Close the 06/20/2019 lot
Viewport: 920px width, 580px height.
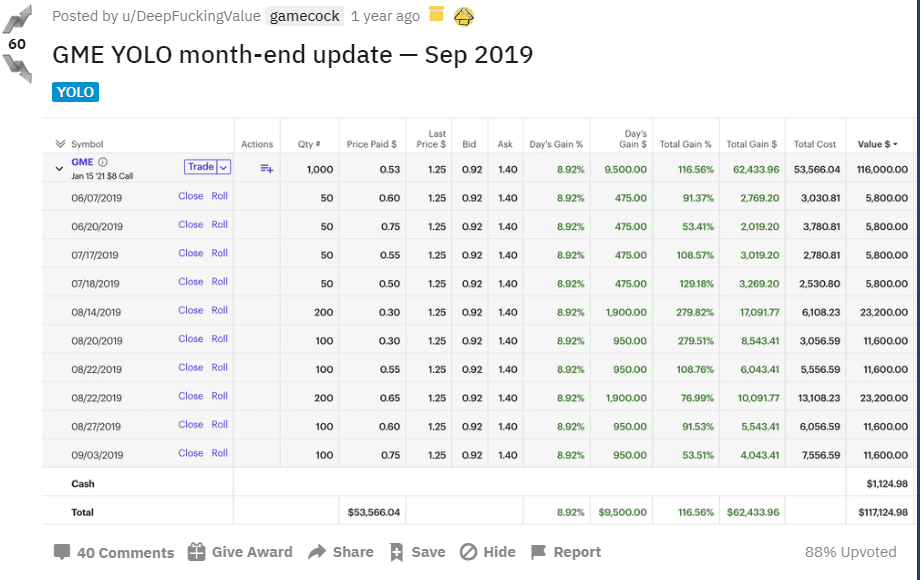[x=191, y=225]
